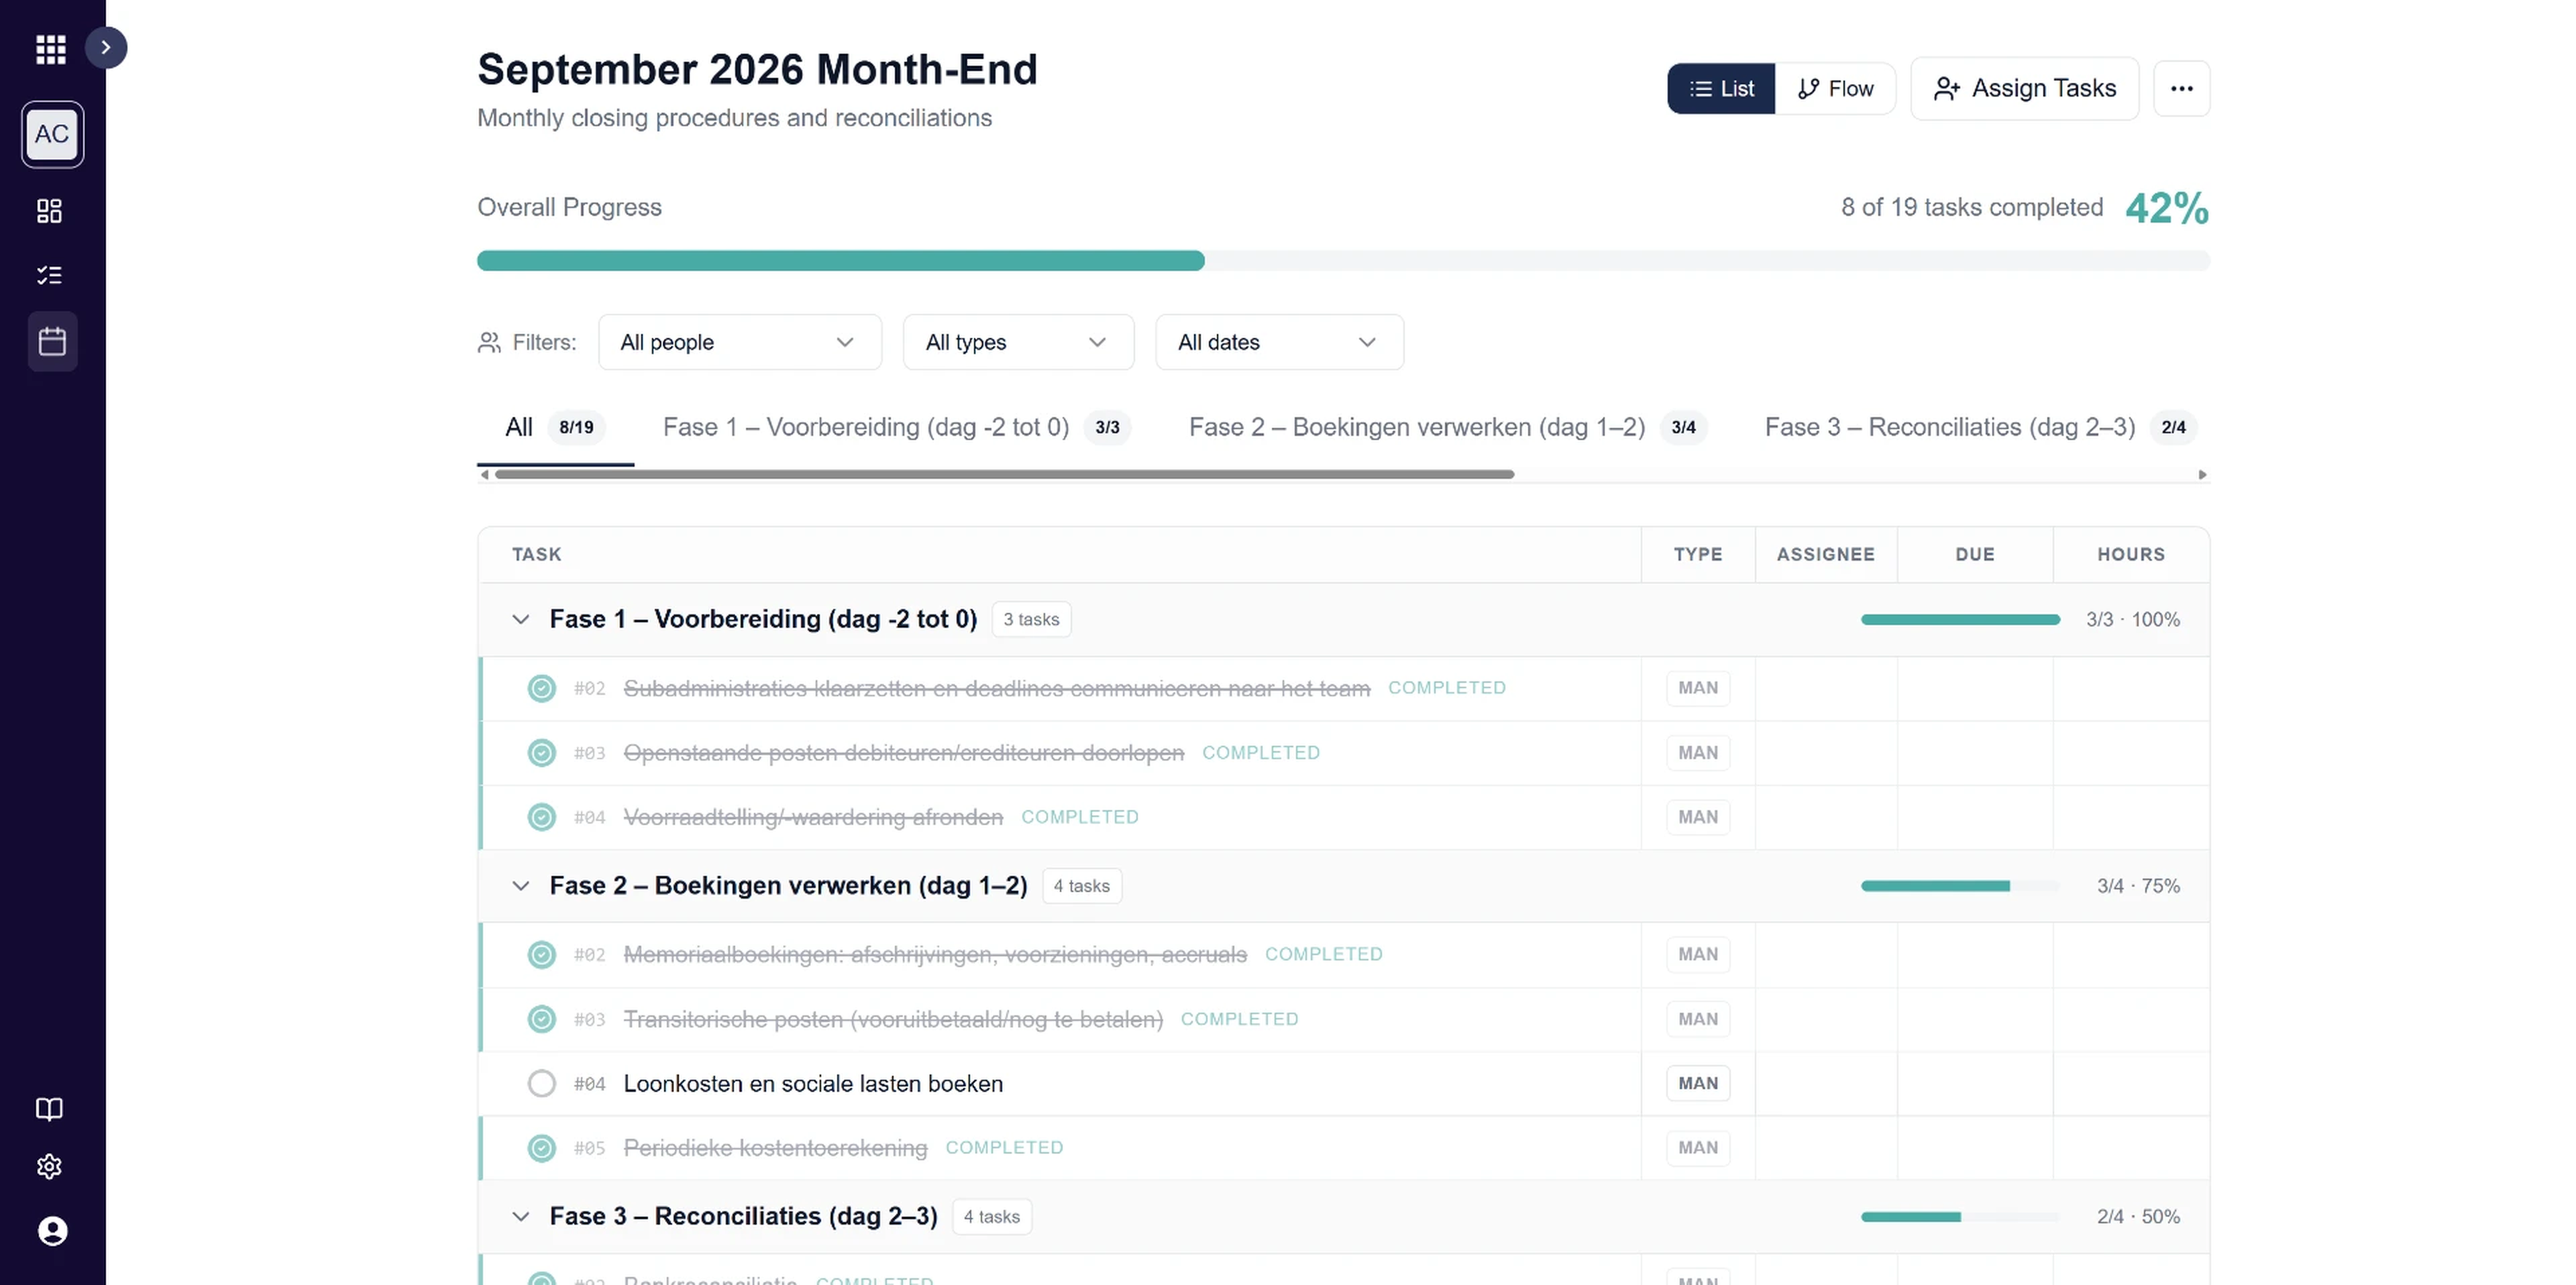Image resolution: width=2576 pixels, height=1285 pixels.
Task: Click MAN type badge for Loonkosten row
Action: (x=1698, y=1084)
